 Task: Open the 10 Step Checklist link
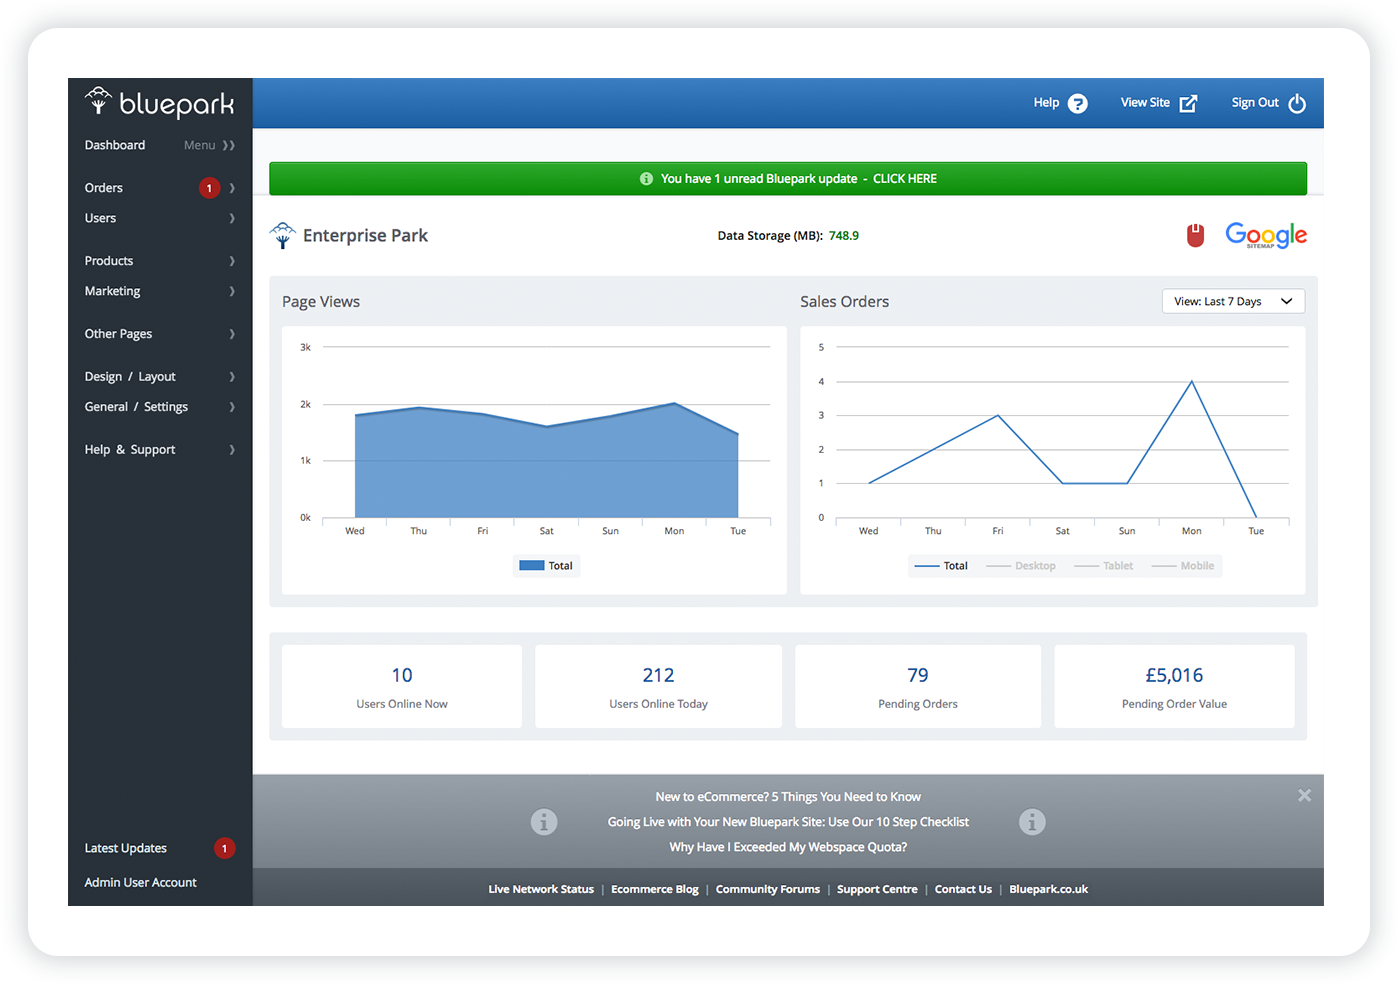tap(788, 822)
